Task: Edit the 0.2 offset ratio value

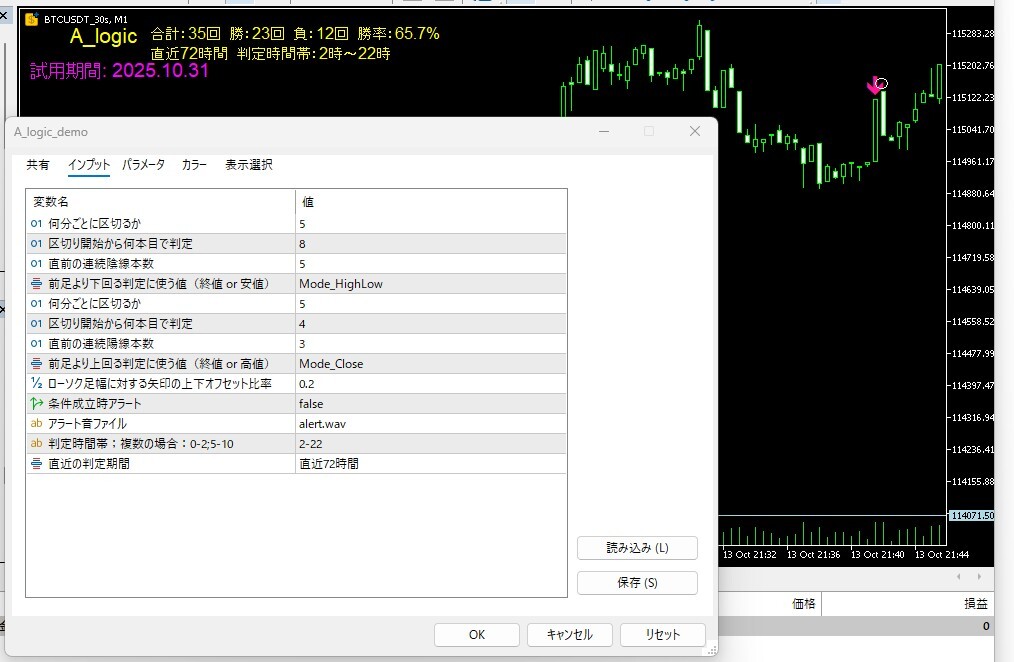Action: click(431, 384)
